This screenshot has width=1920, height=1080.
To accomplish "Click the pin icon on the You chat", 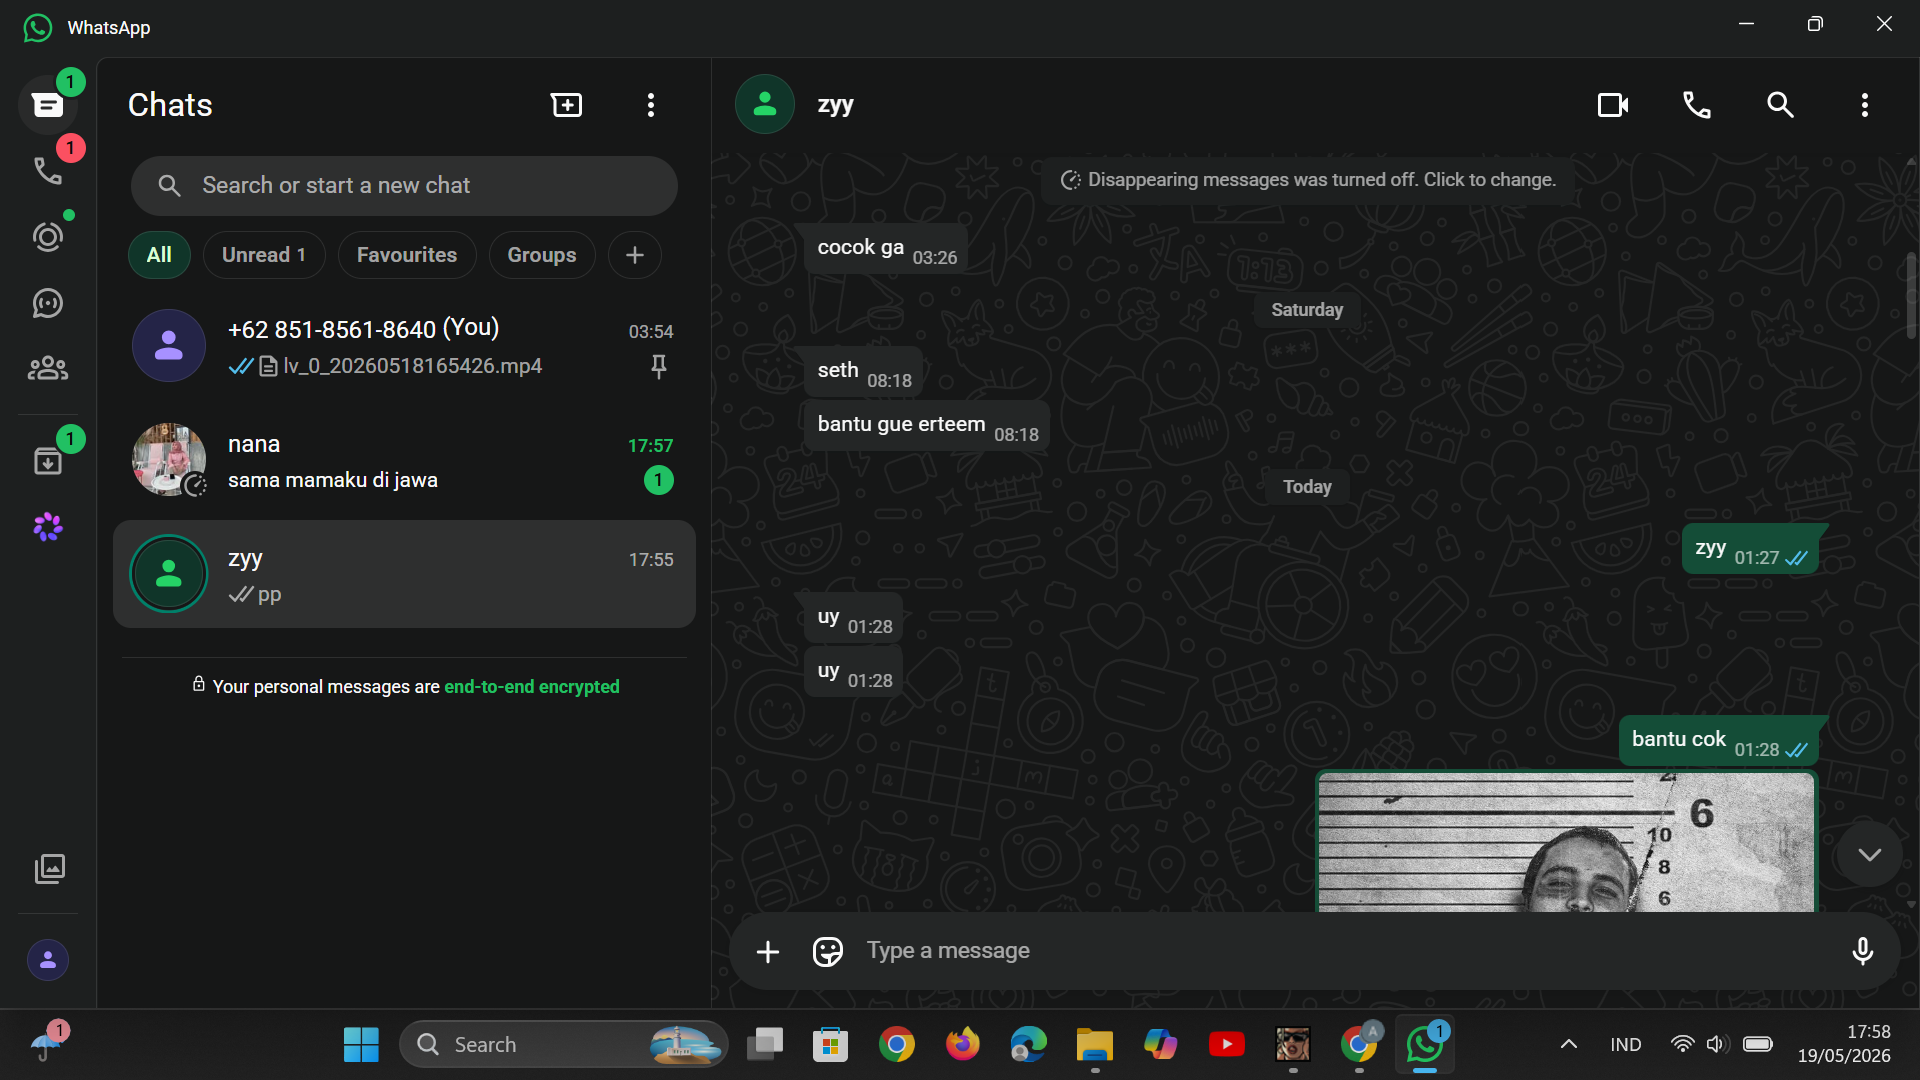I will [x=659, y=367].
